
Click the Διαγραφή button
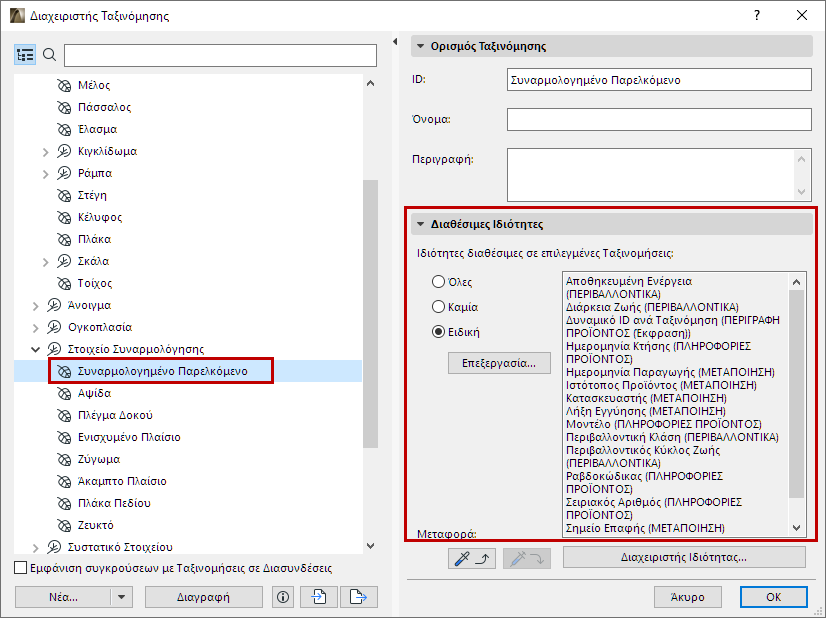point(203,597)
